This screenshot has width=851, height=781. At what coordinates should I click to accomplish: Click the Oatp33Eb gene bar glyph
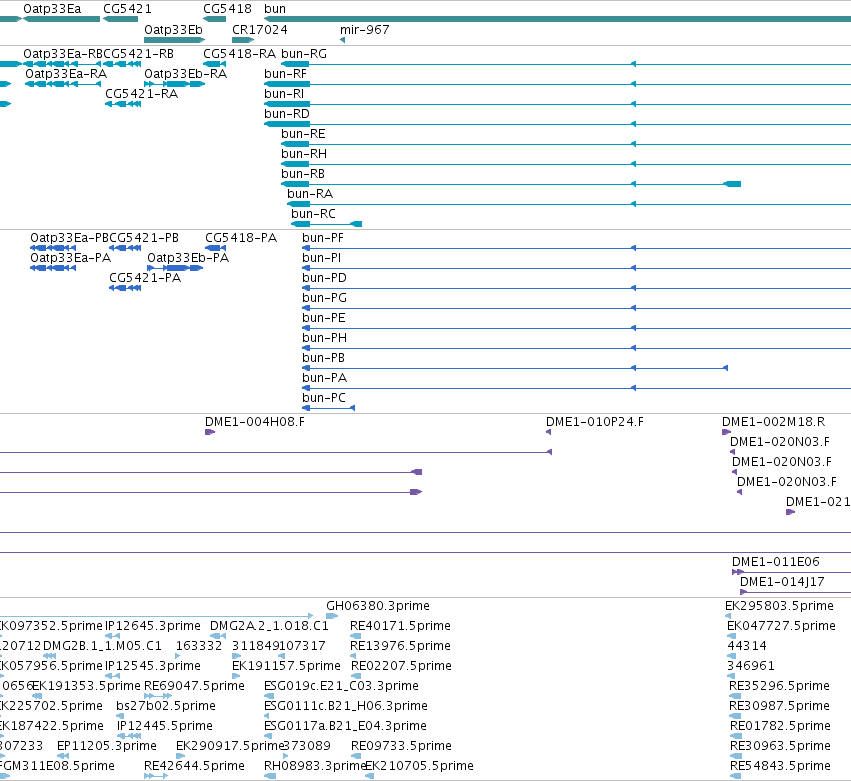(174, 40)
